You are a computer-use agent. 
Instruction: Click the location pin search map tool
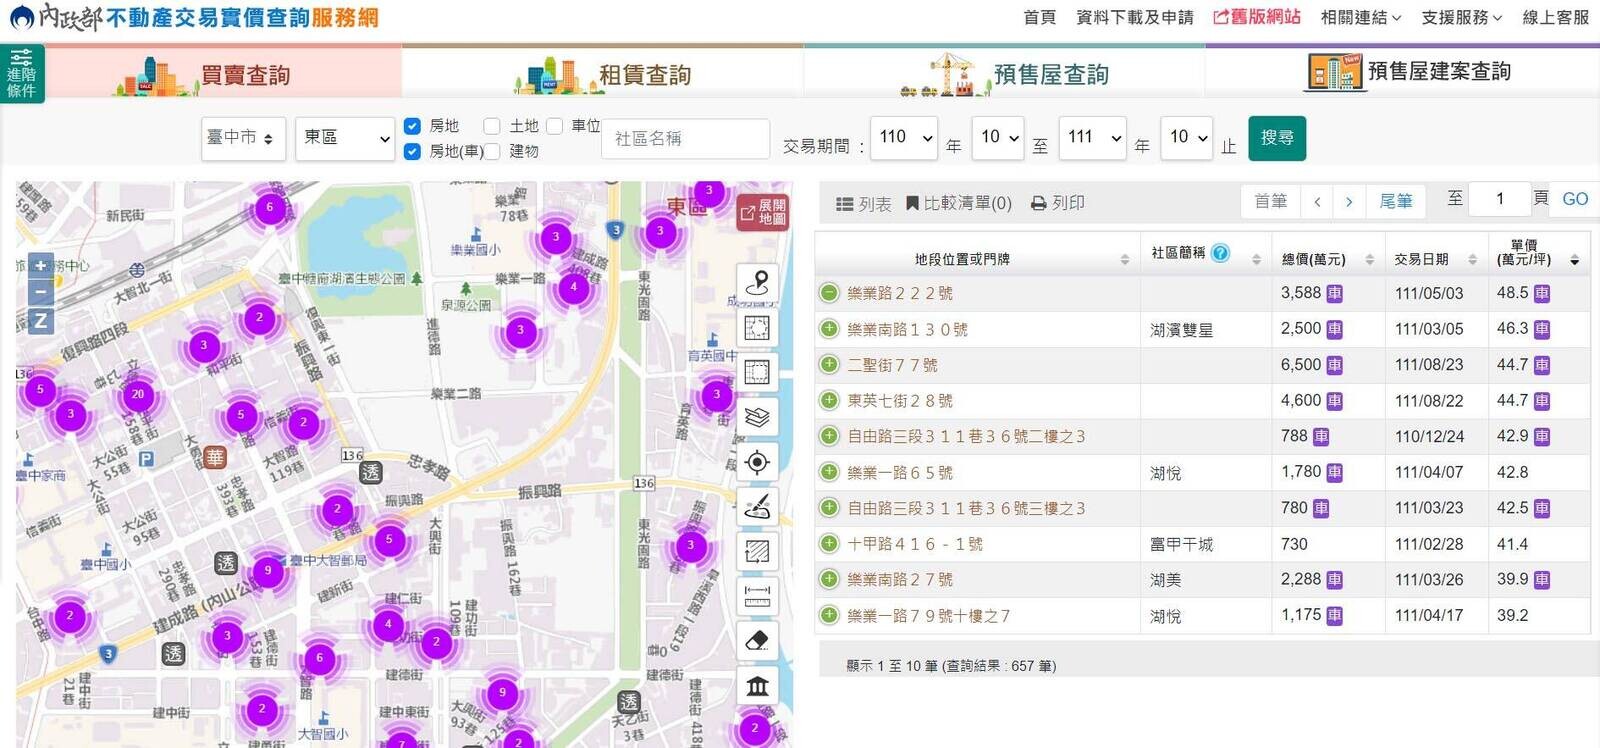pyautogui.click(x=757, y=284)
